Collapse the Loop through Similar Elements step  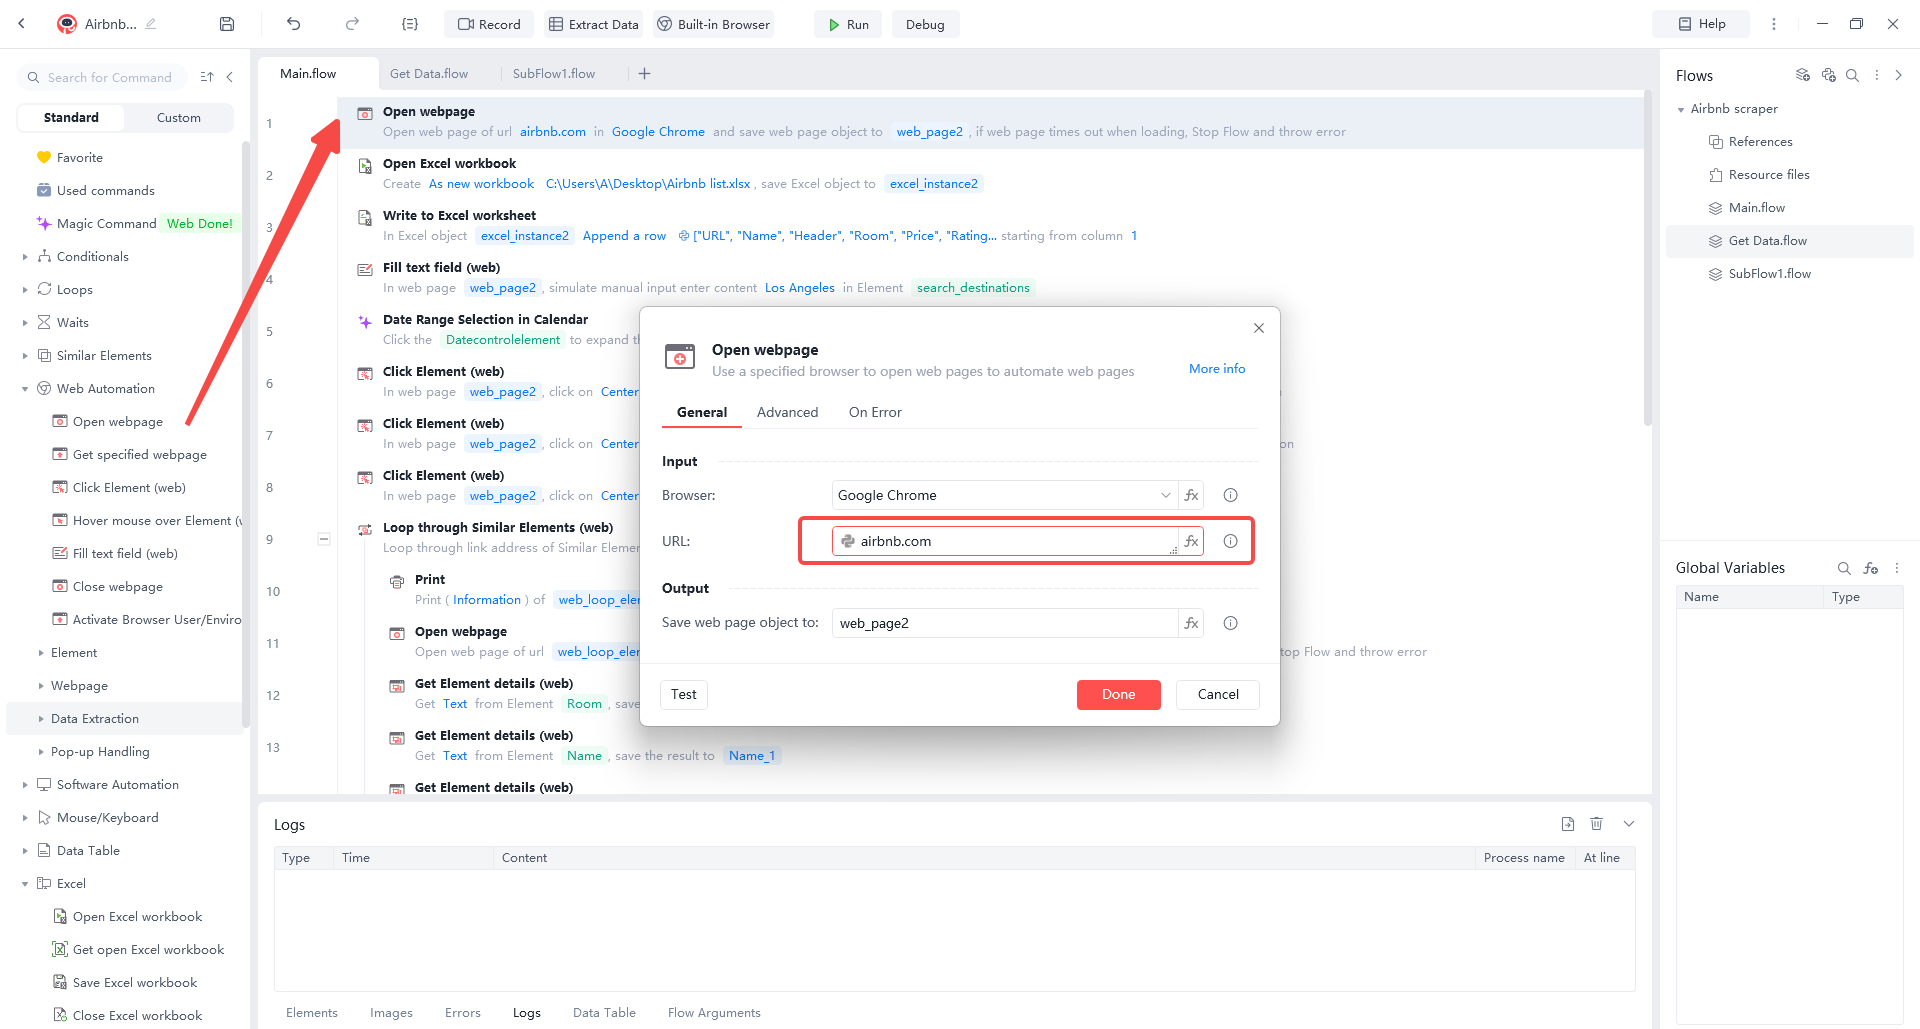pos(324,538)
